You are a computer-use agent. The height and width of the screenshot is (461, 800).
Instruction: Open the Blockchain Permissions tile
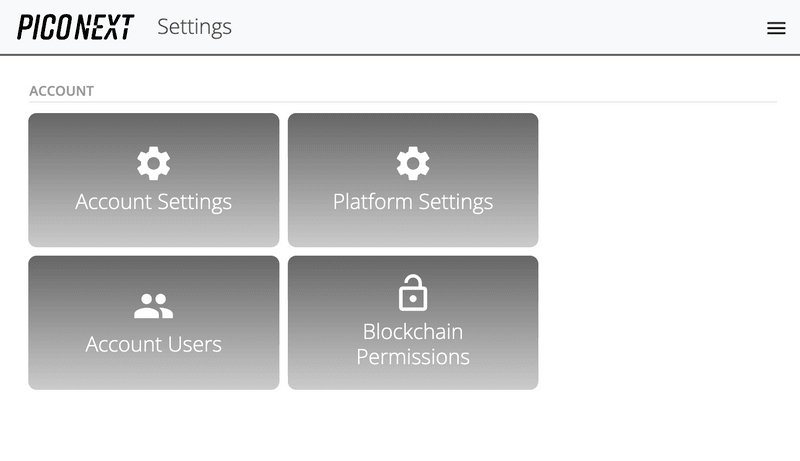(413, 322)
